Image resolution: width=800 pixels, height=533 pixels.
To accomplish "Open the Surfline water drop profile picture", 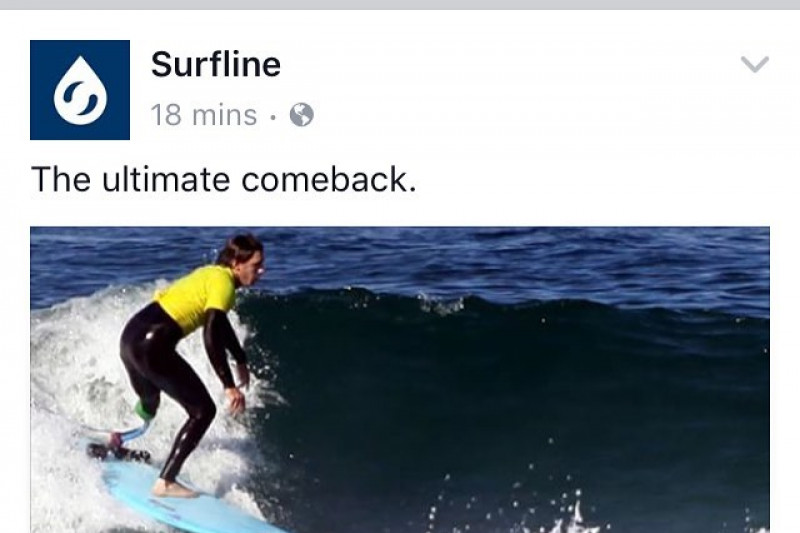I will (x=80, y=90).
